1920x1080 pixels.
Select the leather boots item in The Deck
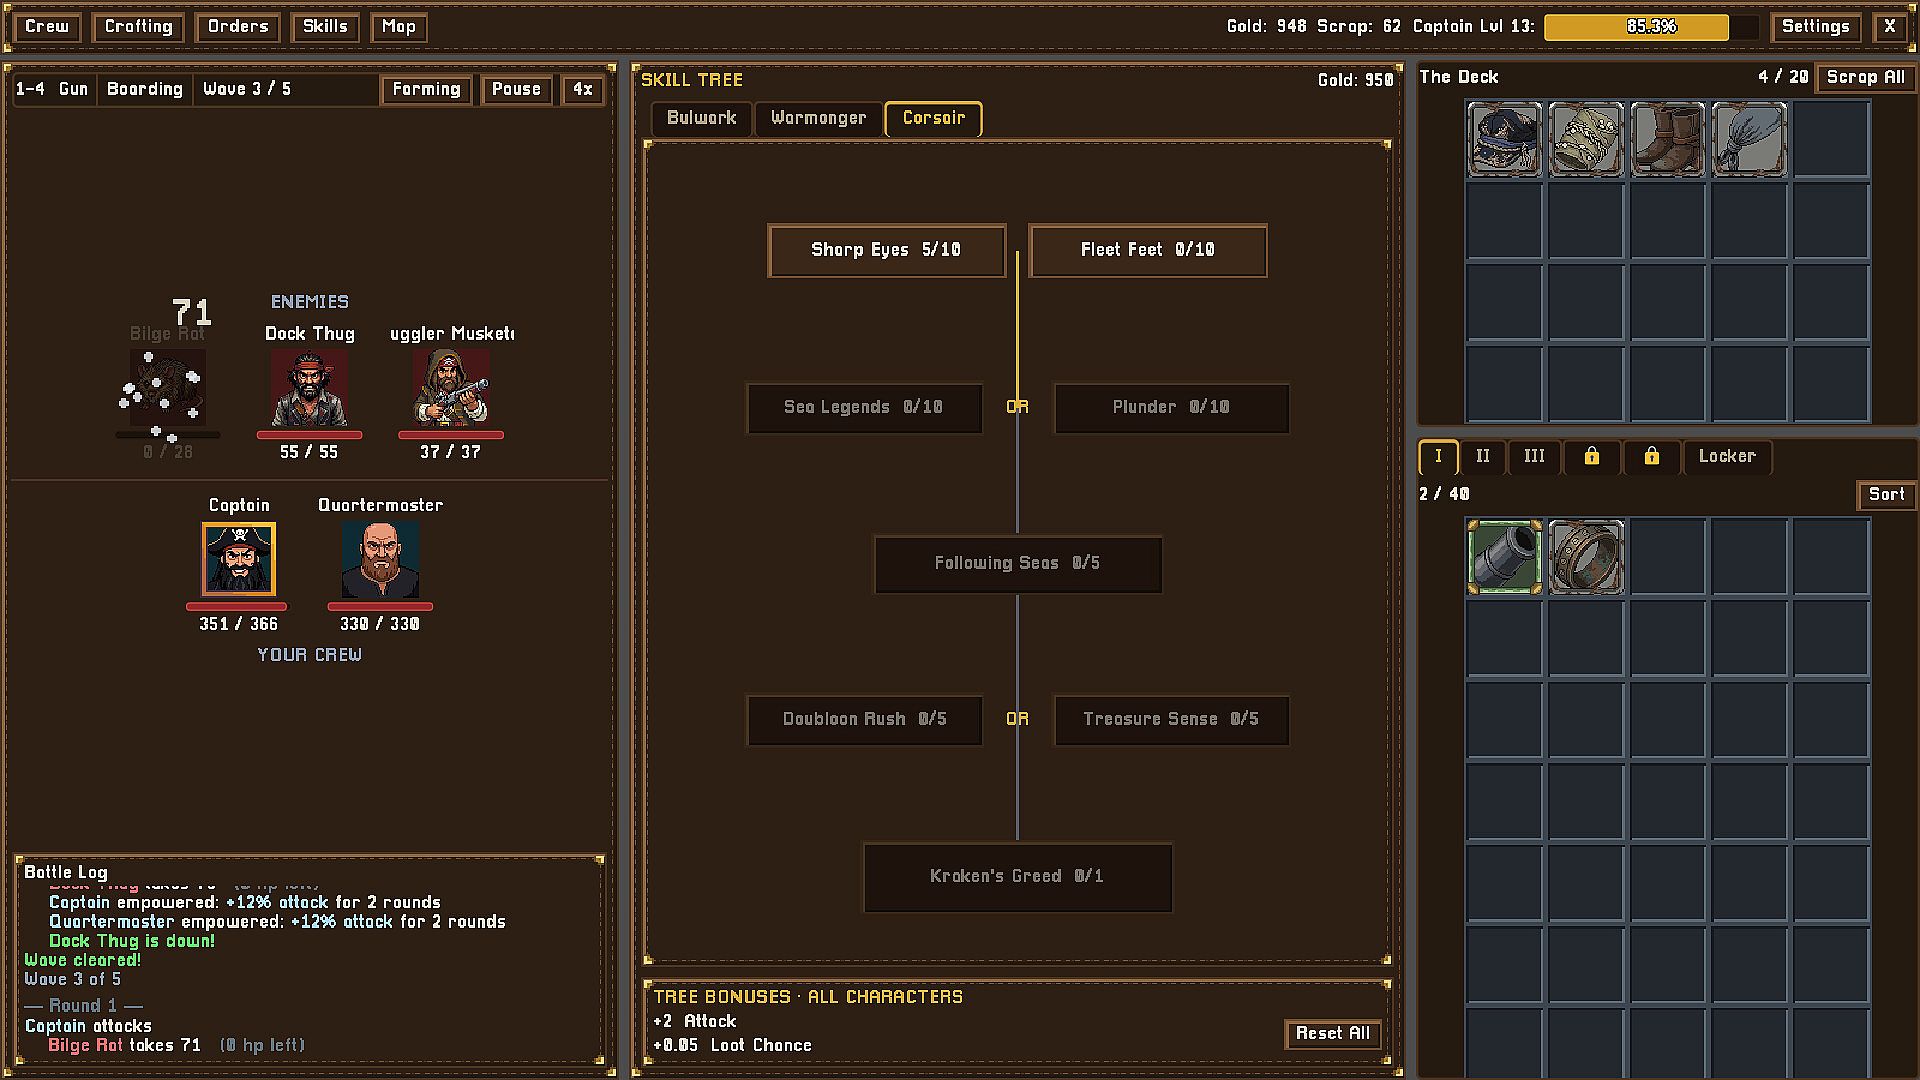pos(1667,139)
